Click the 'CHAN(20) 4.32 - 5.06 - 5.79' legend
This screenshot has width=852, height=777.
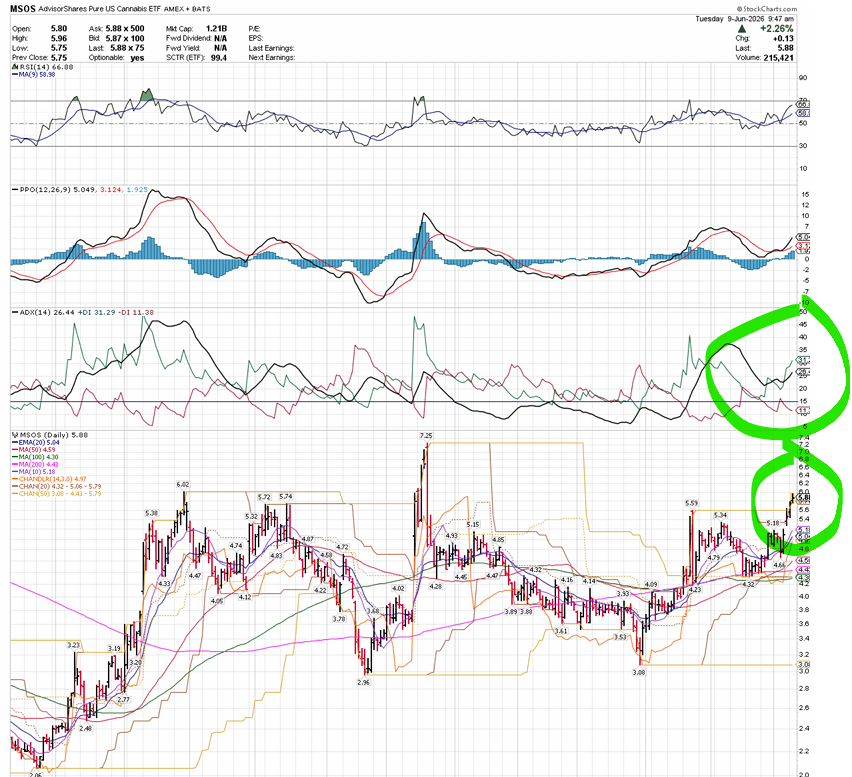pos(60,486)
